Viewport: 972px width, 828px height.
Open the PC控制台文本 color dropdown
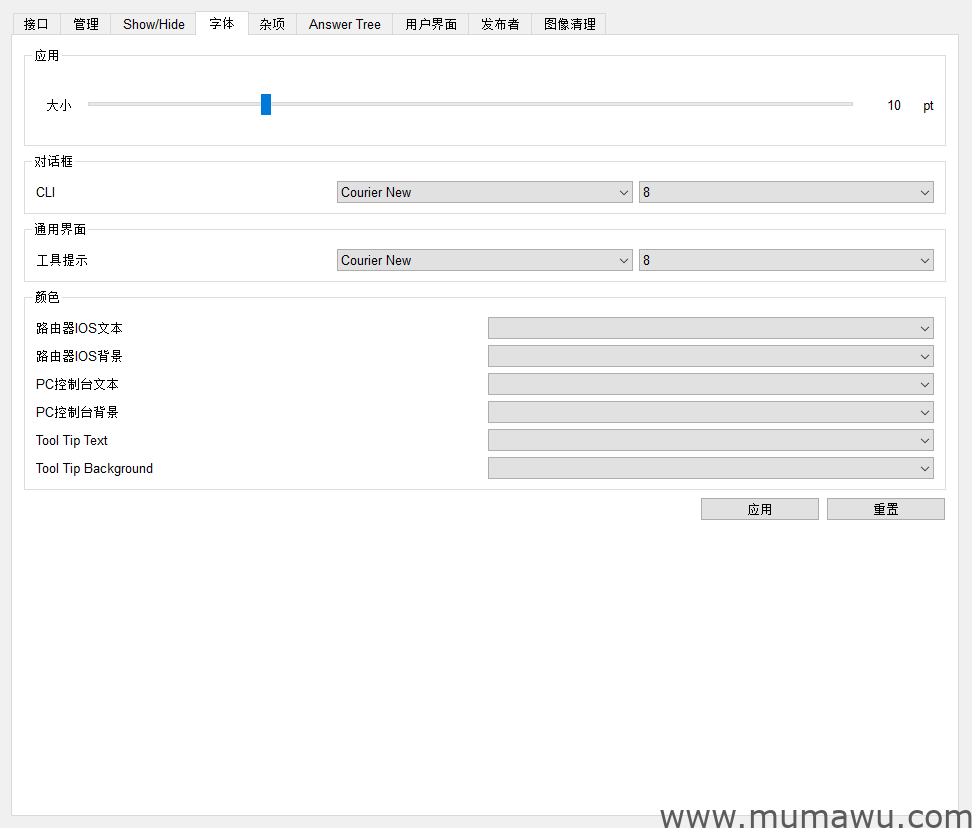tap(710, 384)
